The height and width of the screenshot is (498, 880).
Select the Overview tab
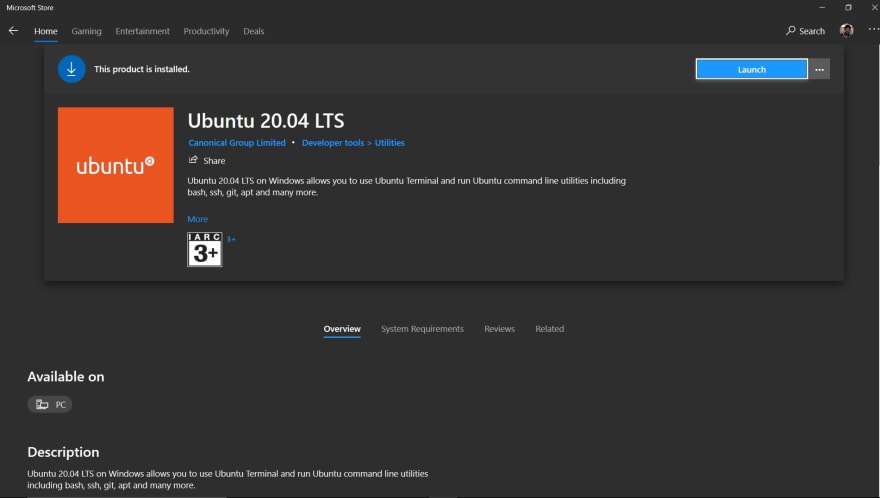pyautogui.click(x=342, y=329)
